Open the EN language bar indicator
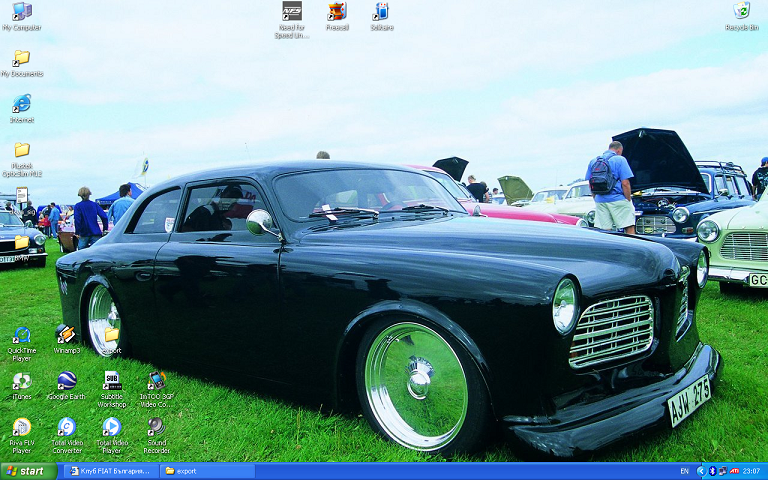 [x=684, y=471]
